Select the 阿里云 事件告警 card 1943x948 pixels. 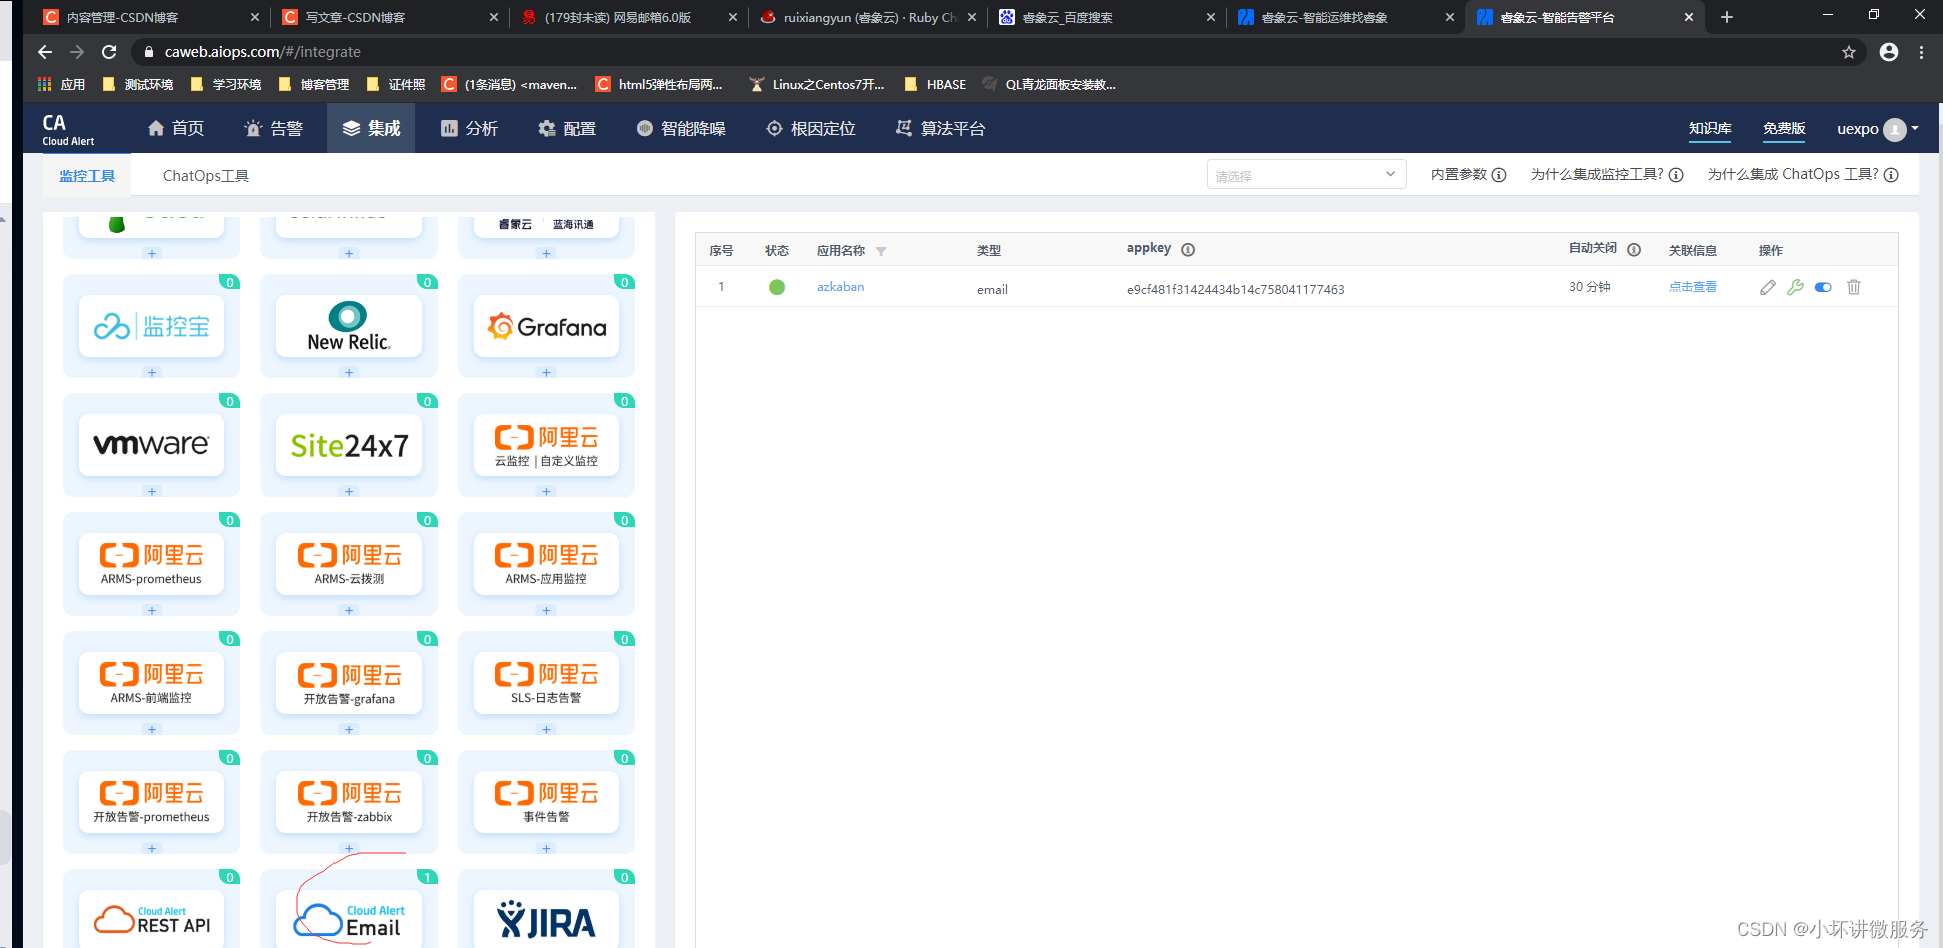[x=546, y=802]
